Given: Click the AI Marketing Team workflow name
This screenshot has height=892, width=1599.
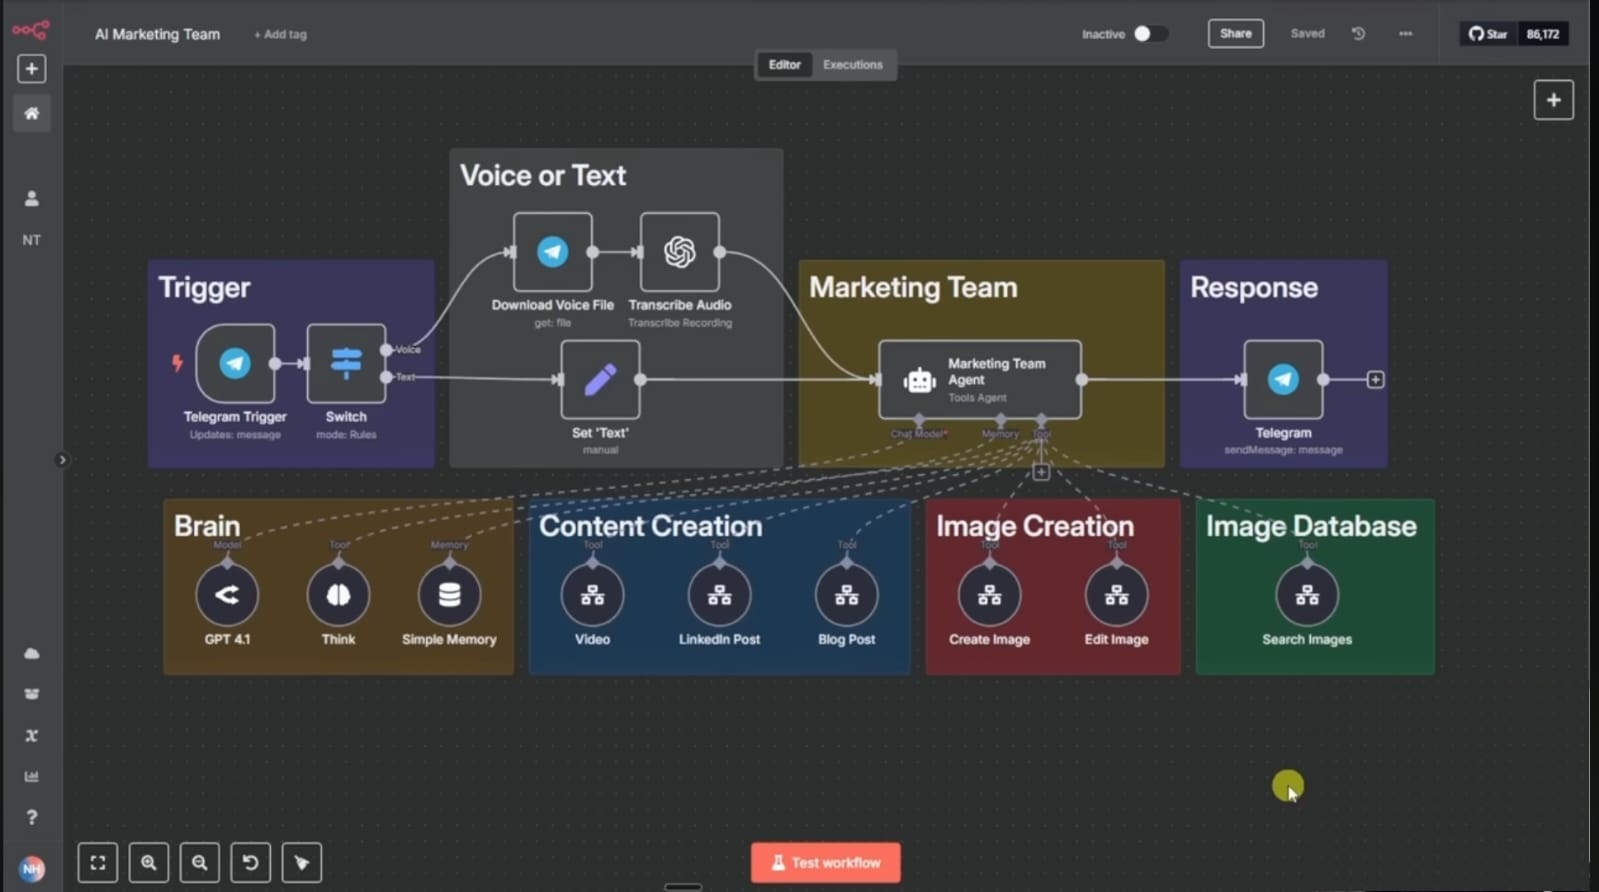Looking at the screenshot, I should pyautogui.click(x=157, y=34).
